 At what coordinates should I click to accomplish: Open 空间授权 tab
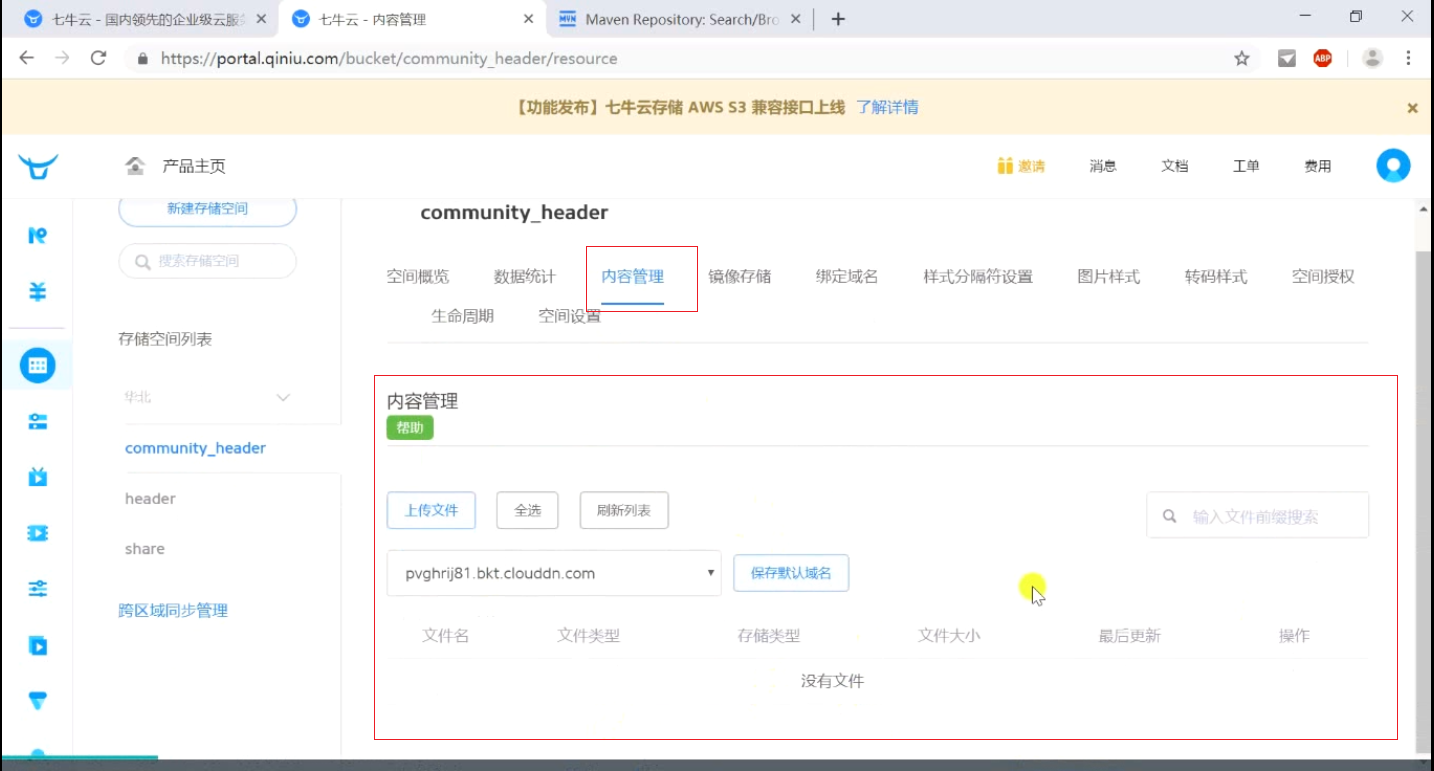[x=1323, y=277]
